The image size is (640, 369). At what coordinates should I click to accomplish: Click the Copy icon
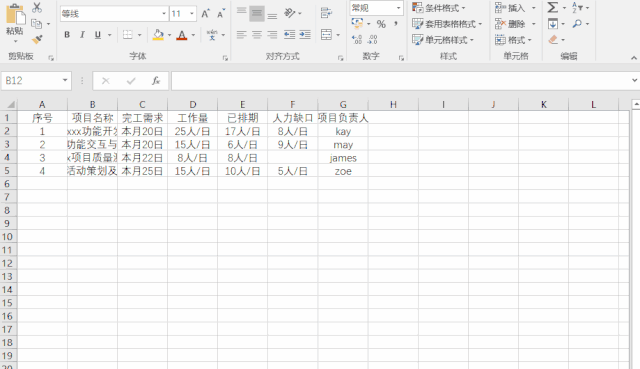click(36, 24)
